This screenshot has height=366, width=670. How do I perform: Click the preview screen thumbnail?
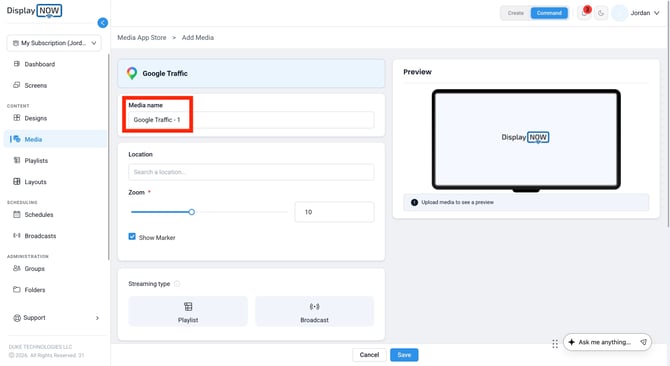click(526, 140)
